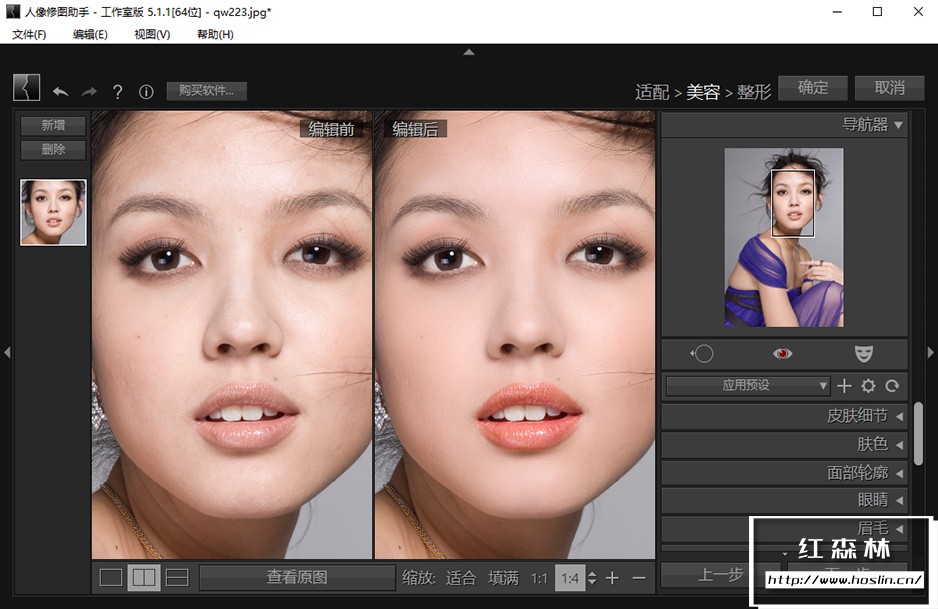Open the 视图(V) menu
The height and width of the screenshot is (609, 938).
(152, 35)
